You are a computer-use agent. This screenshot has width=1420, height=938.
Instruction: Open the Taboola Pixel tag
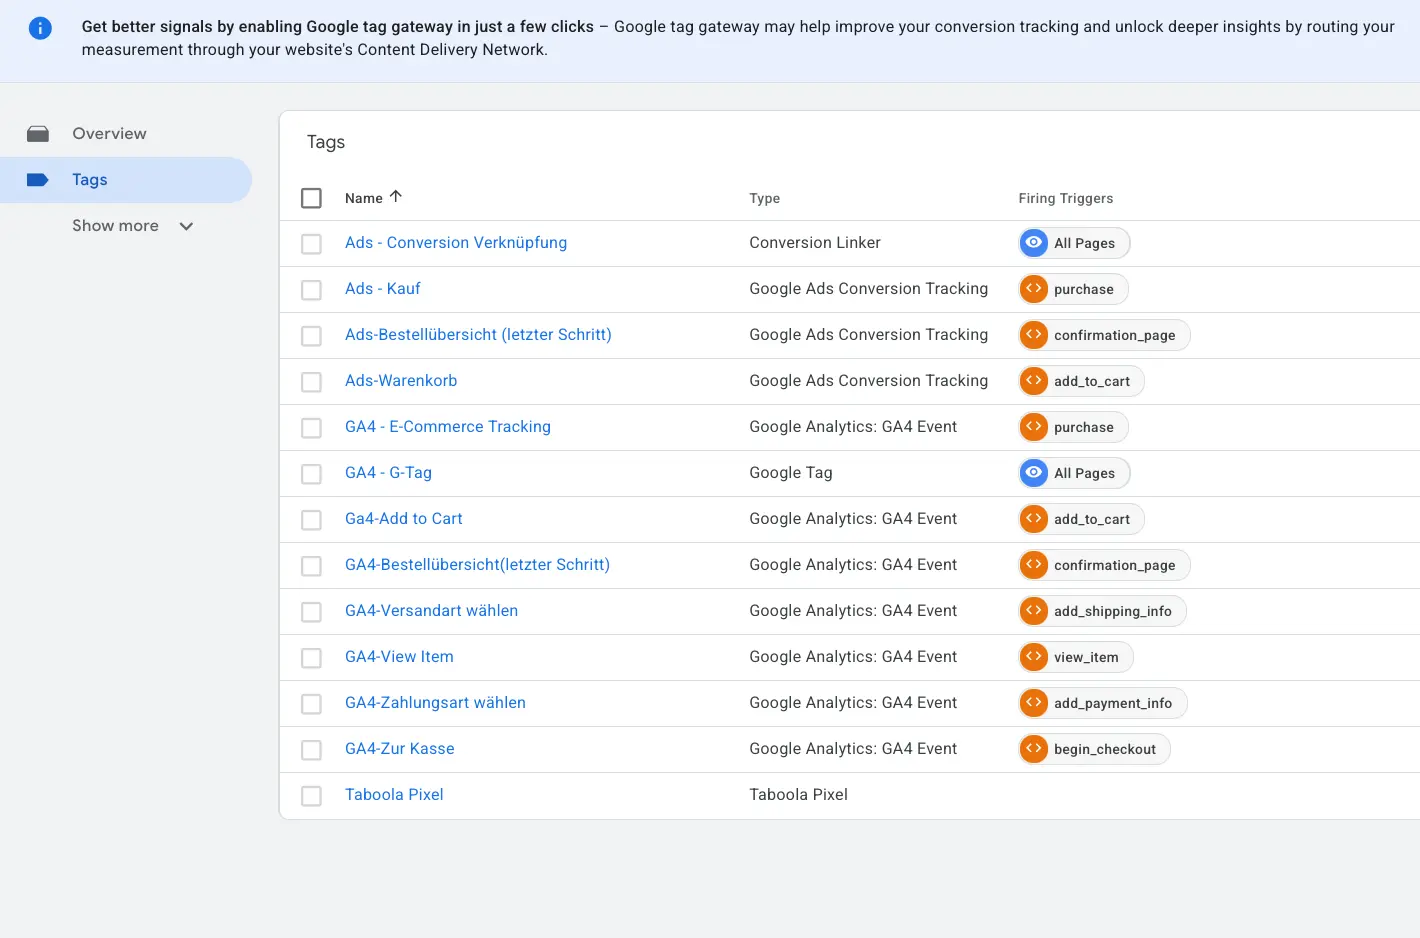pyautogui.click(x=394, y=795)
